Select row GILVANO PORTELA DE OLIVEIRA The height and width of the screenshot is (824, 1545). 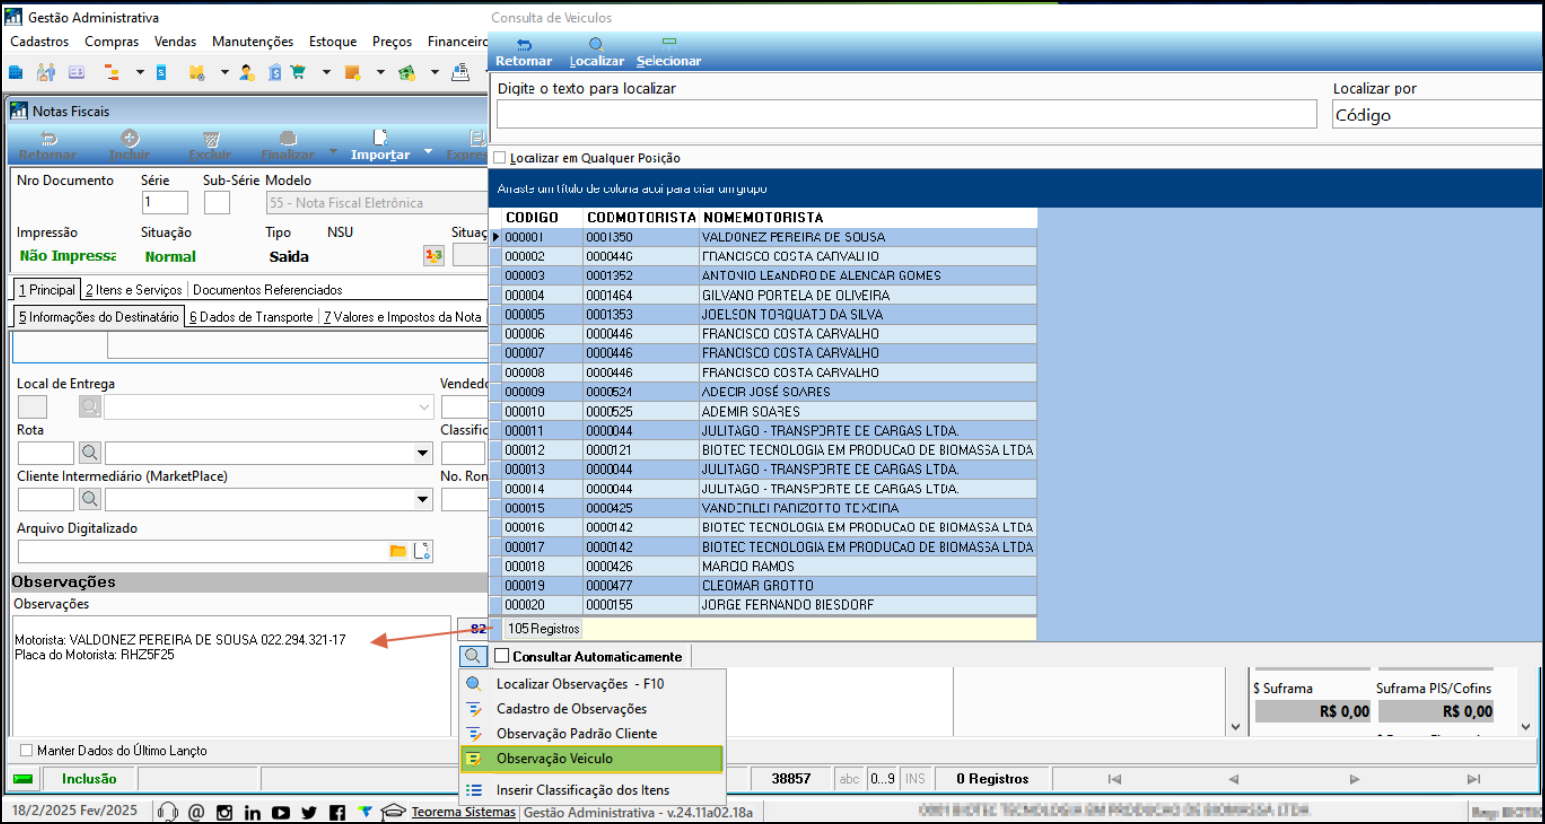[764, 295]
